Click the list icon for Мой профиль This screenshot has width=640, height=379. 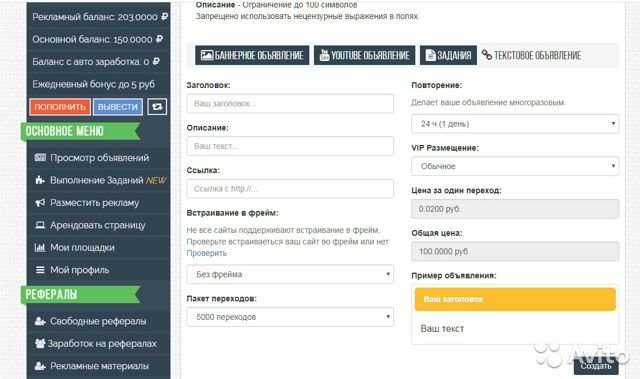(x=40, y=270)
